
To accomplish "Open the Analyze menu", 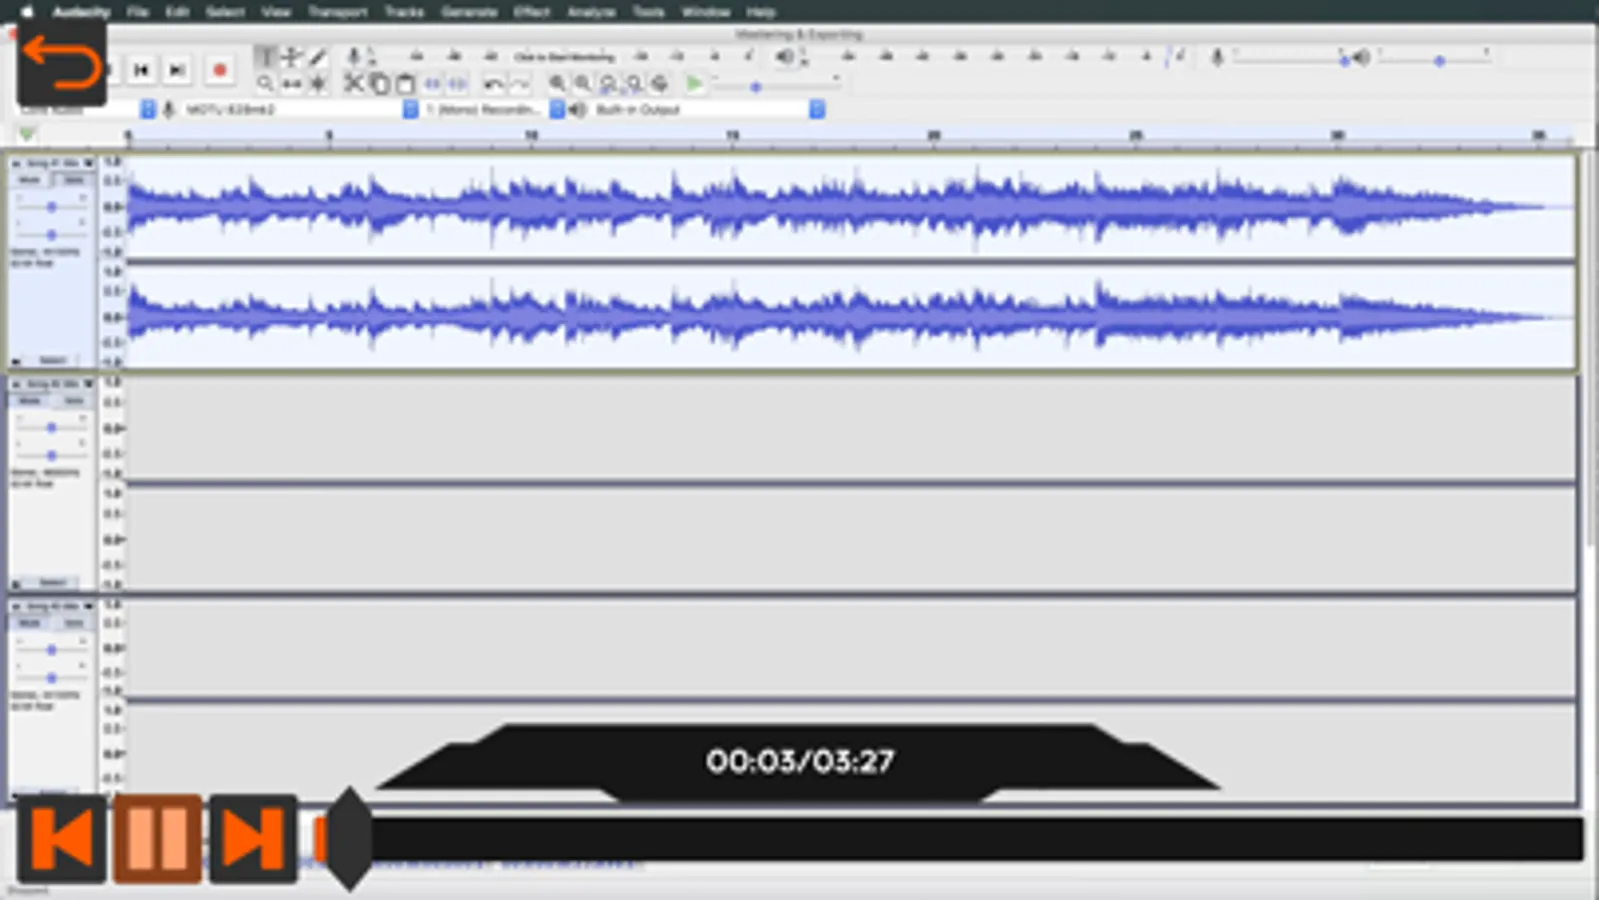I will click(591, 11).
